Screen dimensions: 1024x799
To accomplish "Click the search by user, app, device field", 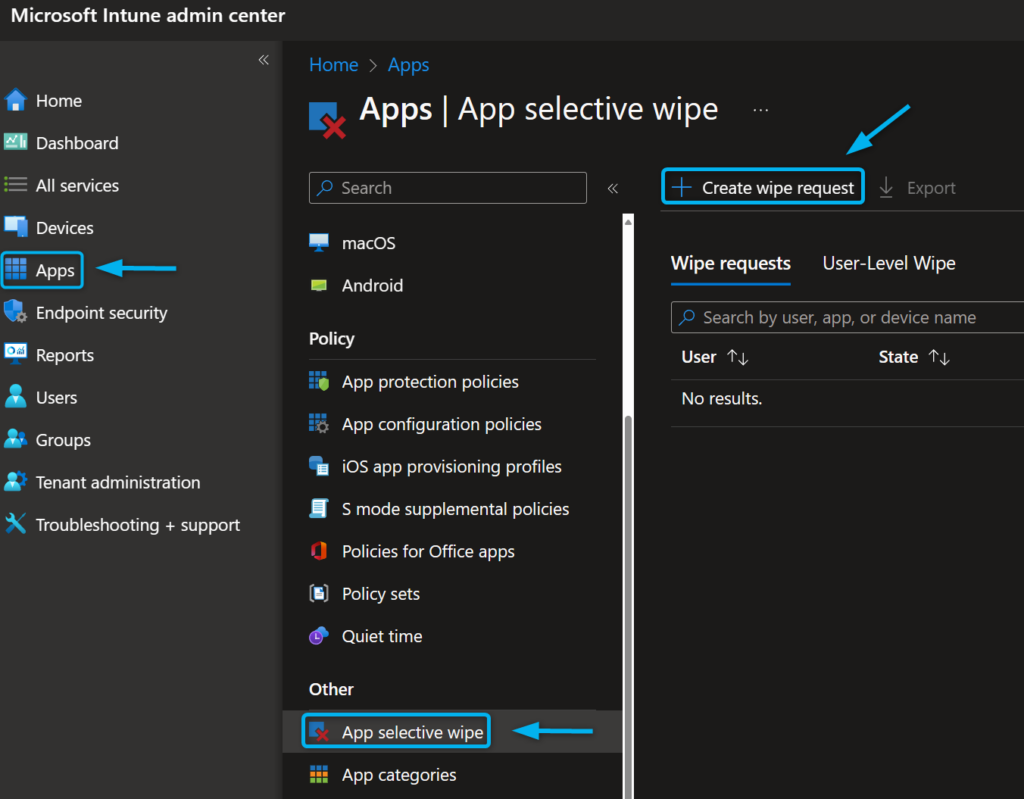I will 846,317.
